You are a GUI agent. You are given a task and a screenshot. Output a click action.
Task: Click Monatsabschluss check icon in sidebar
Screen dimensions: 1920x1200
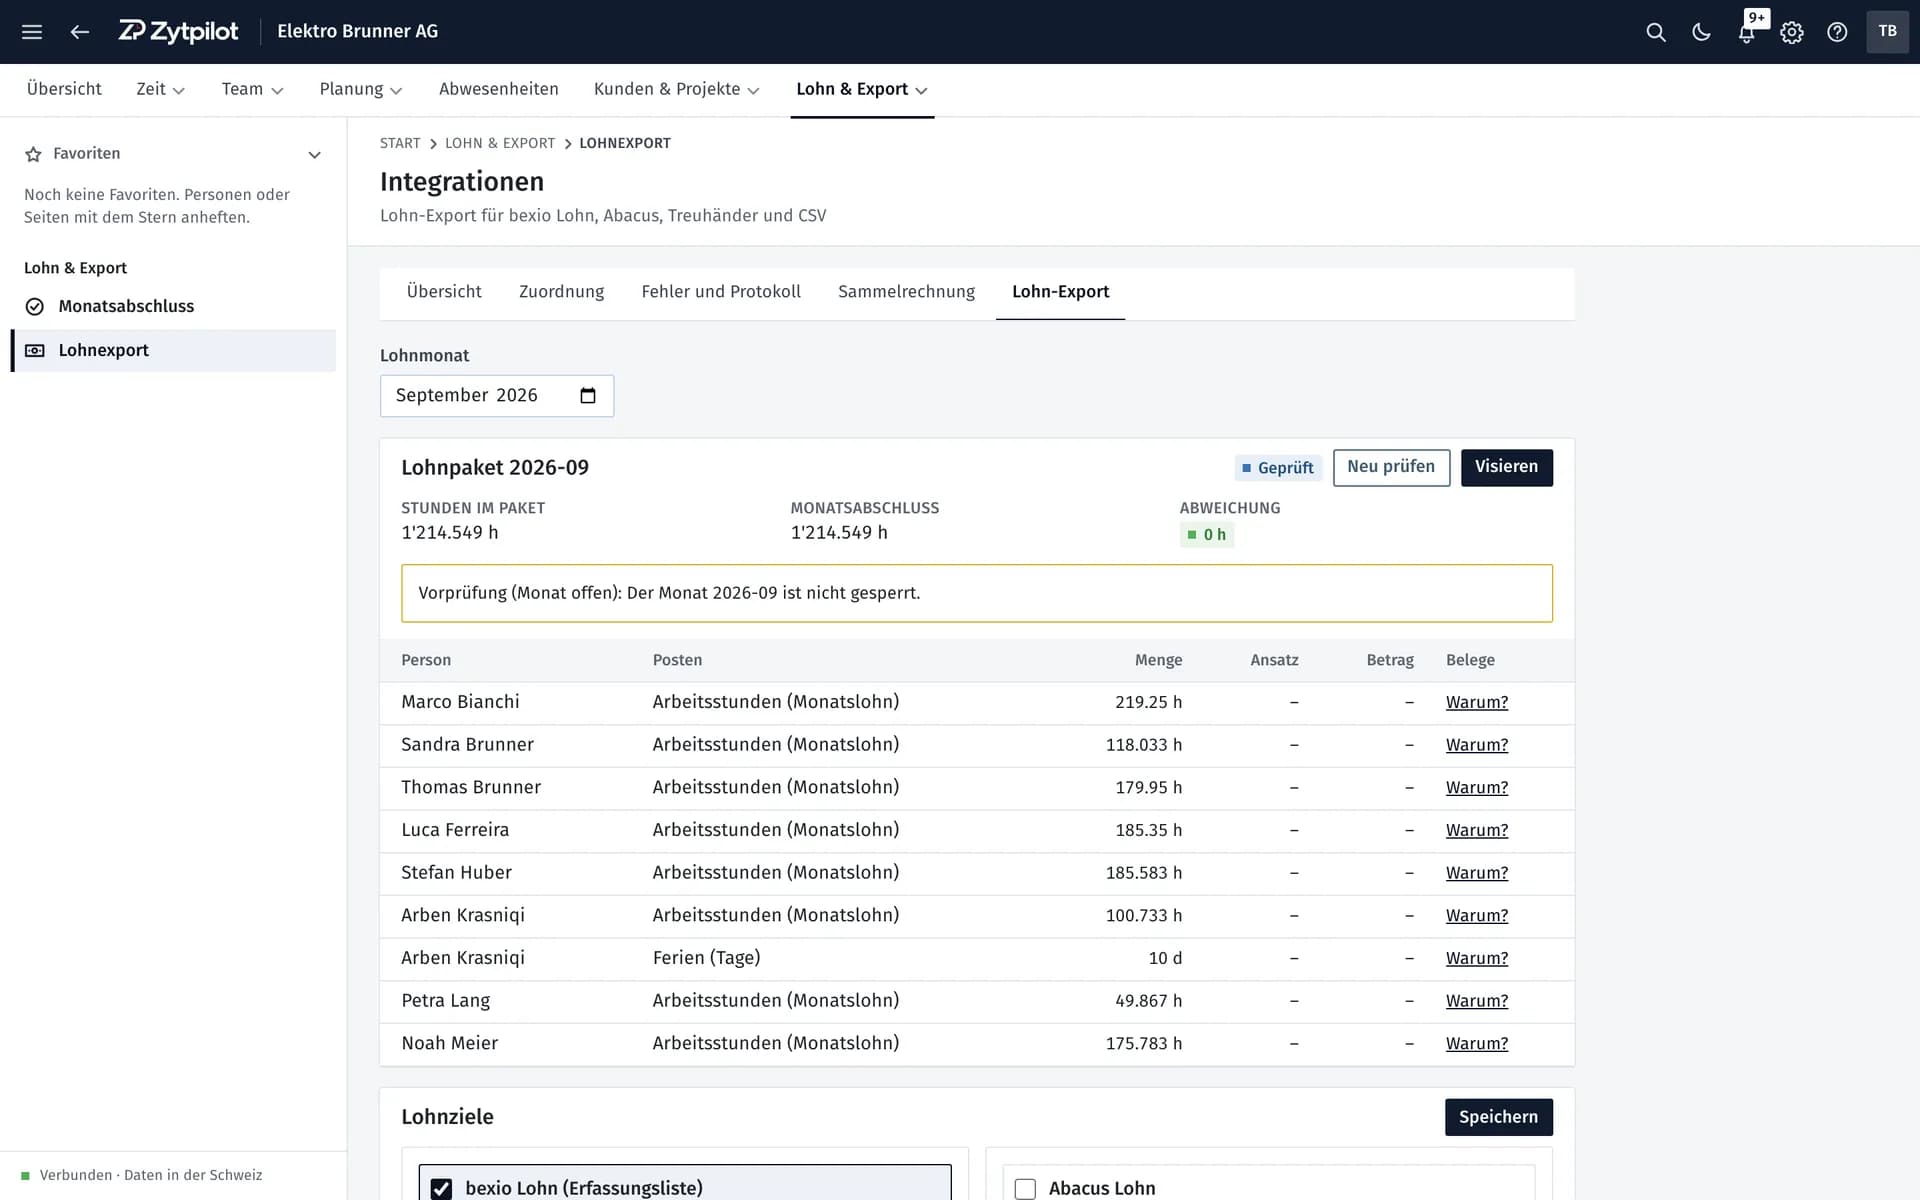click(x=34, y=307)
